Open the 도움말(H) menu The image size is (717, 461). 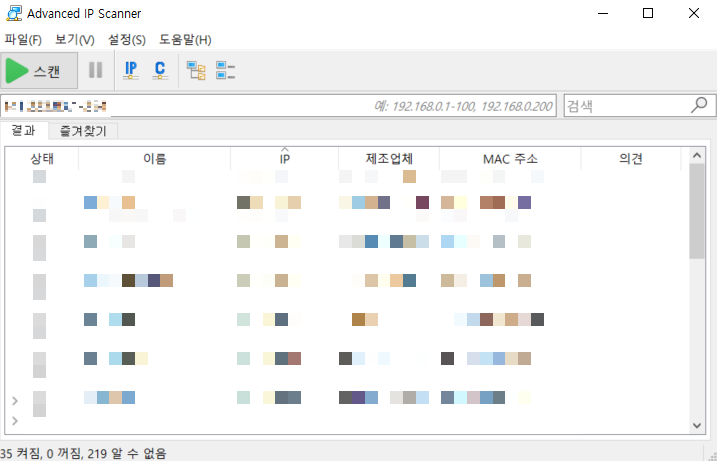click(185, 40)
